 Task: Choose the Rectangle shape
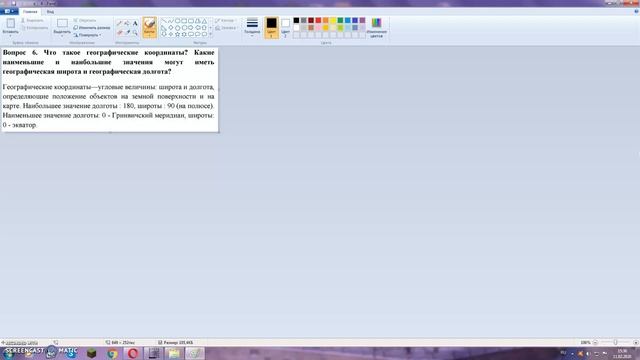184,21
